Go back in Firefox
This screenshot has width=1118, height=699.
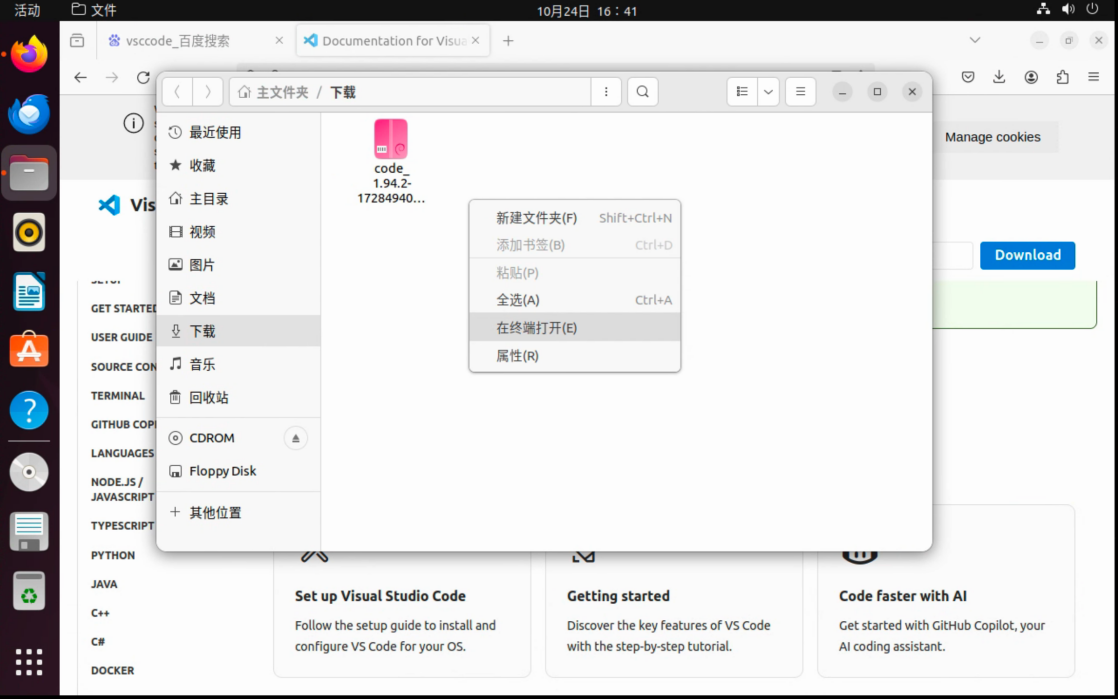pos(81,77)
